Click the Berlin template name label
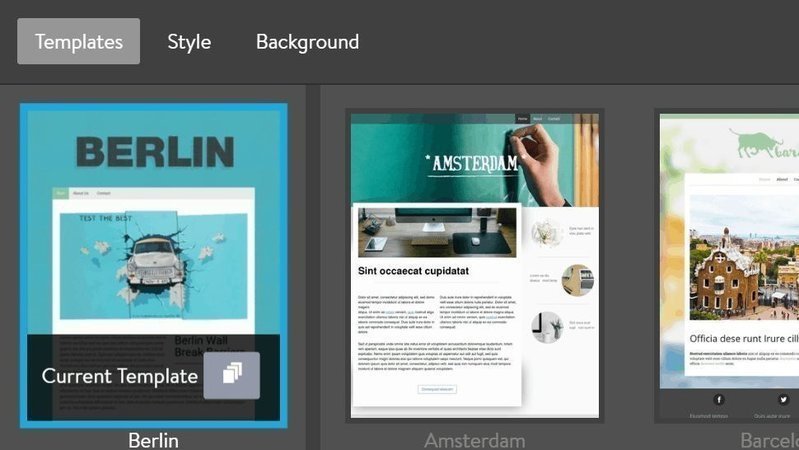The image size is (799, 450). (153, 440)
